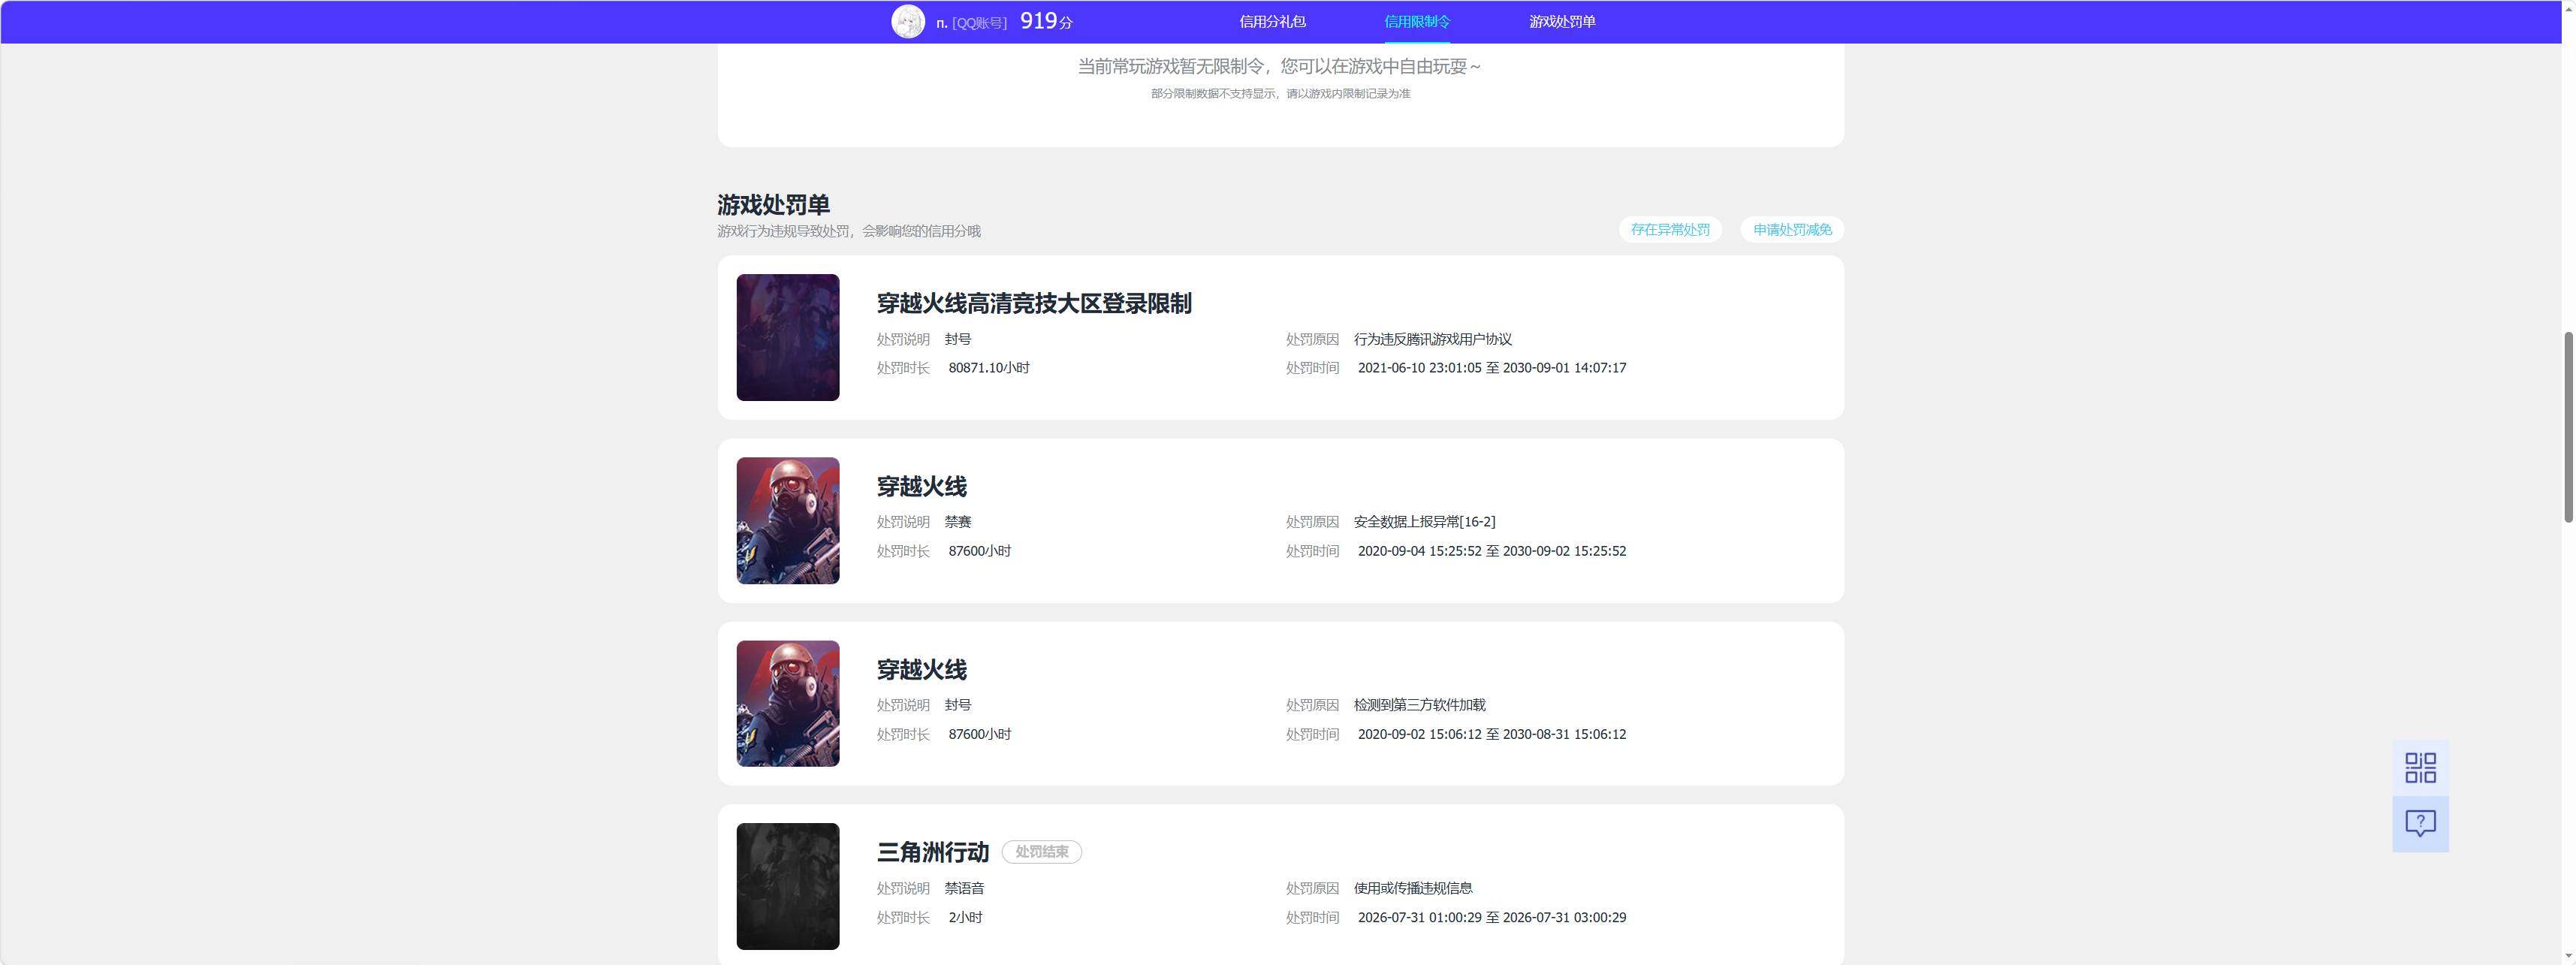The width and height of the screenshot is (2576, 965).
Task: Click the 2小时 duration value
Action: 965,917
